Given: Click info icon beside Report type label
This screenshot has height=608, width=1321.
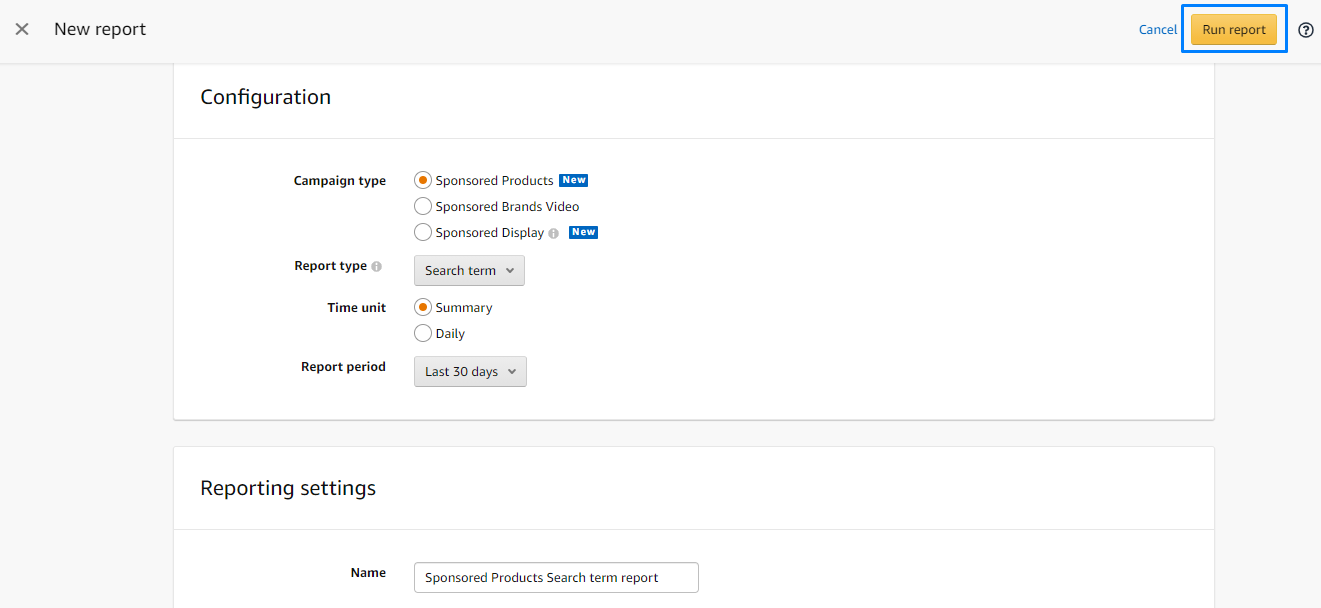Looking at the screenshot, I should 377,267.
